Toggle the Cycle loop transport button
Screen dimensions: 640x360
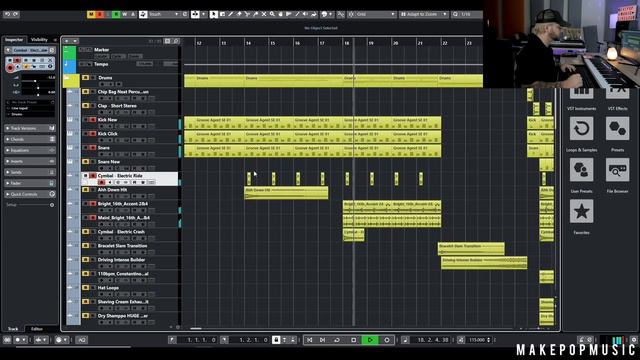click(337, 340)
